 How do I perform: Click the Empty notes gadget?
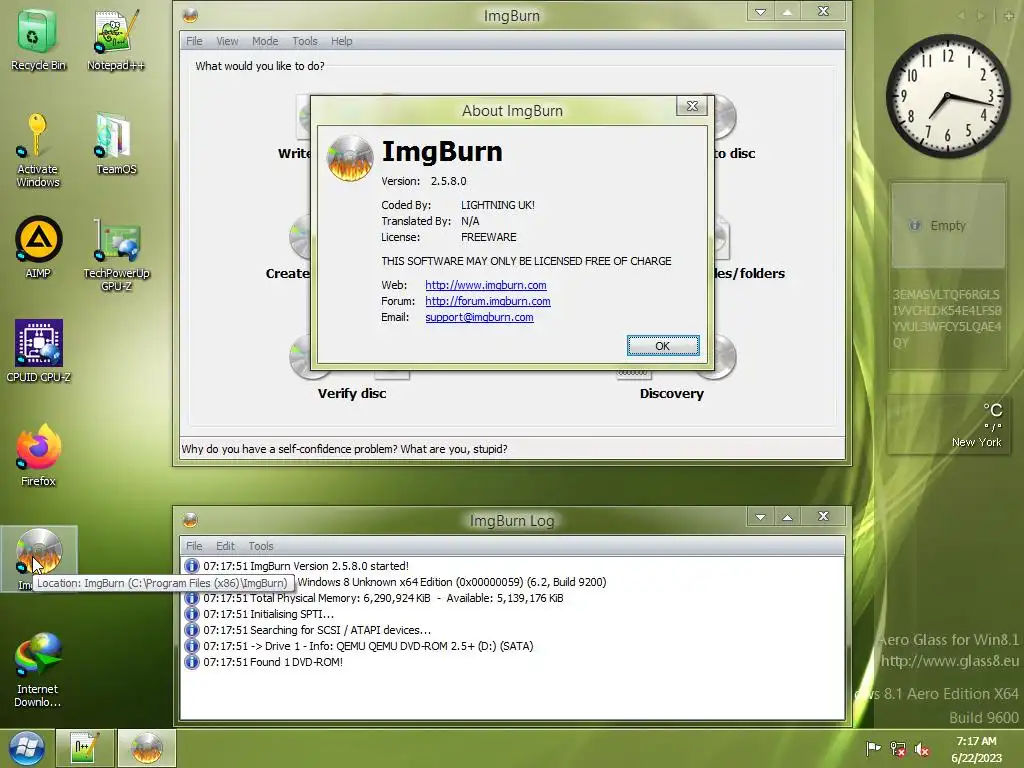(948, 226)
